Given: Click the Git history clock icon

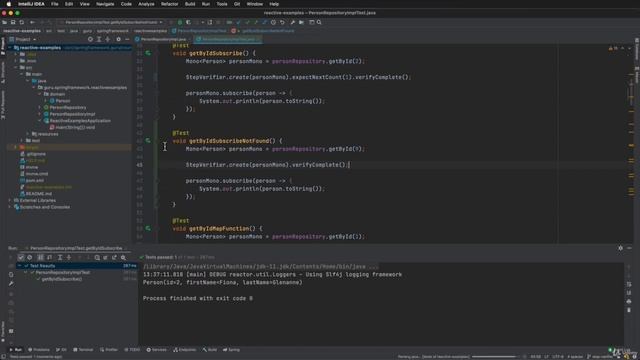Looking at the screenshot, I should click(273, 22).
